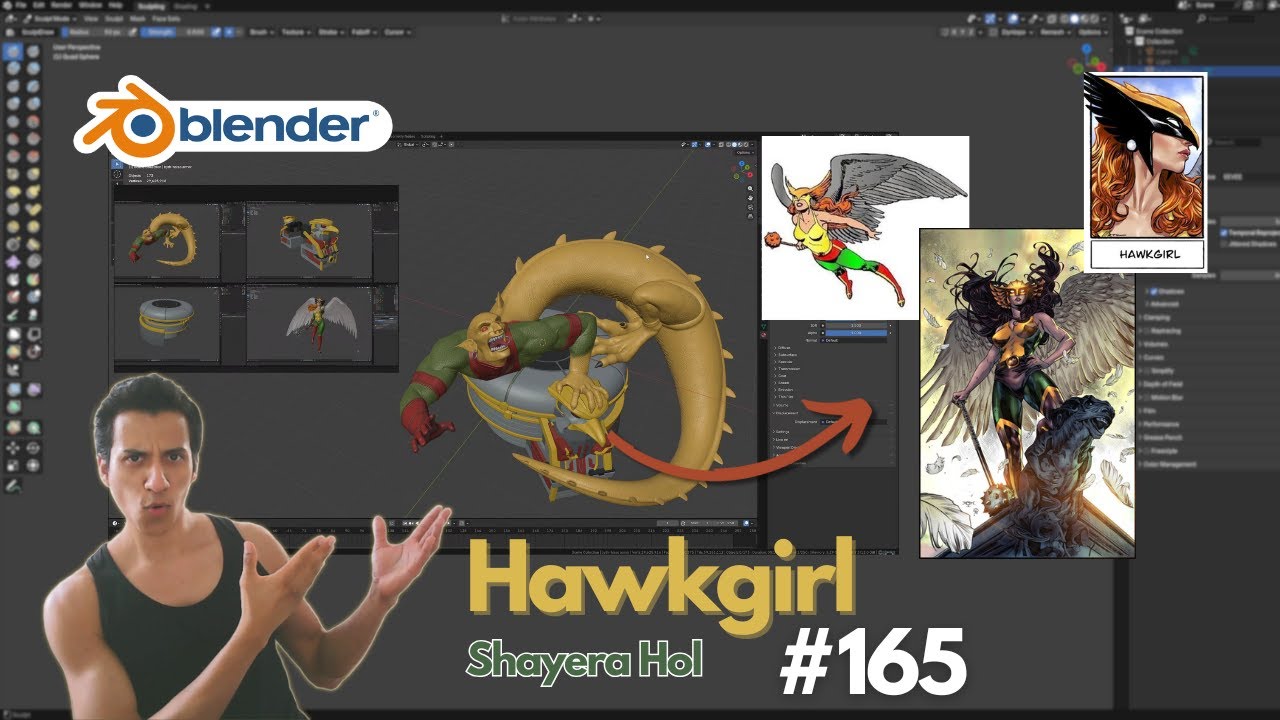Select the Smooth brush tool
The width and height of the screenshot is (1280, 720).
33,121
